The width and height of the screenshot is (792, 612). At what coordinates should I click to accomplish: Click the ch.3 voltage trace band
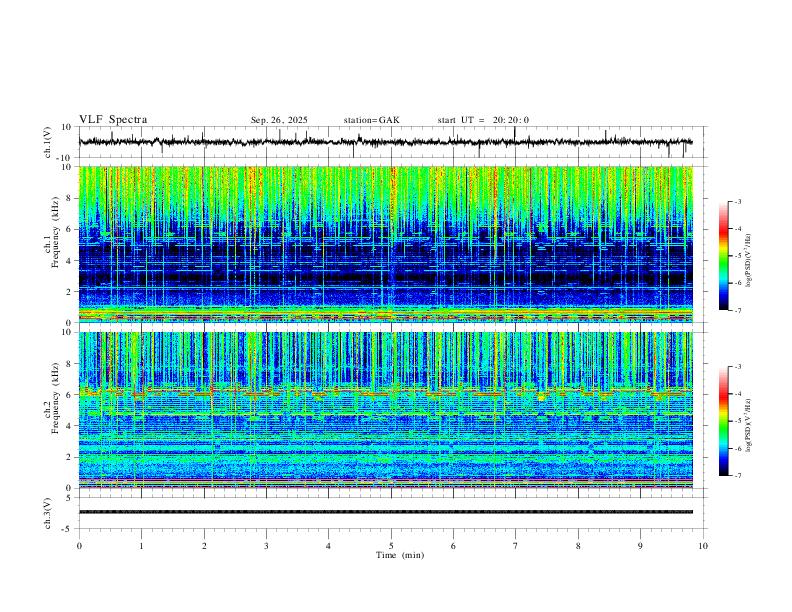(x=385, y=512)
